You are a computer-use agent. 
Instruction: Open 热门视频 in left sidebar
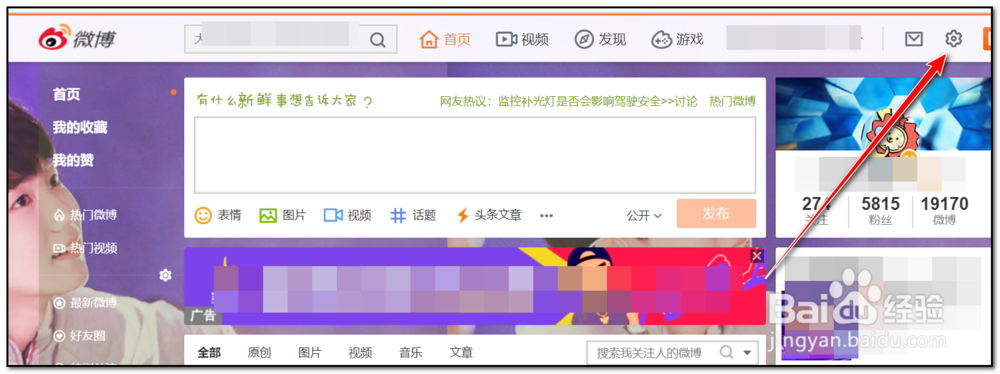coord(85,248)
